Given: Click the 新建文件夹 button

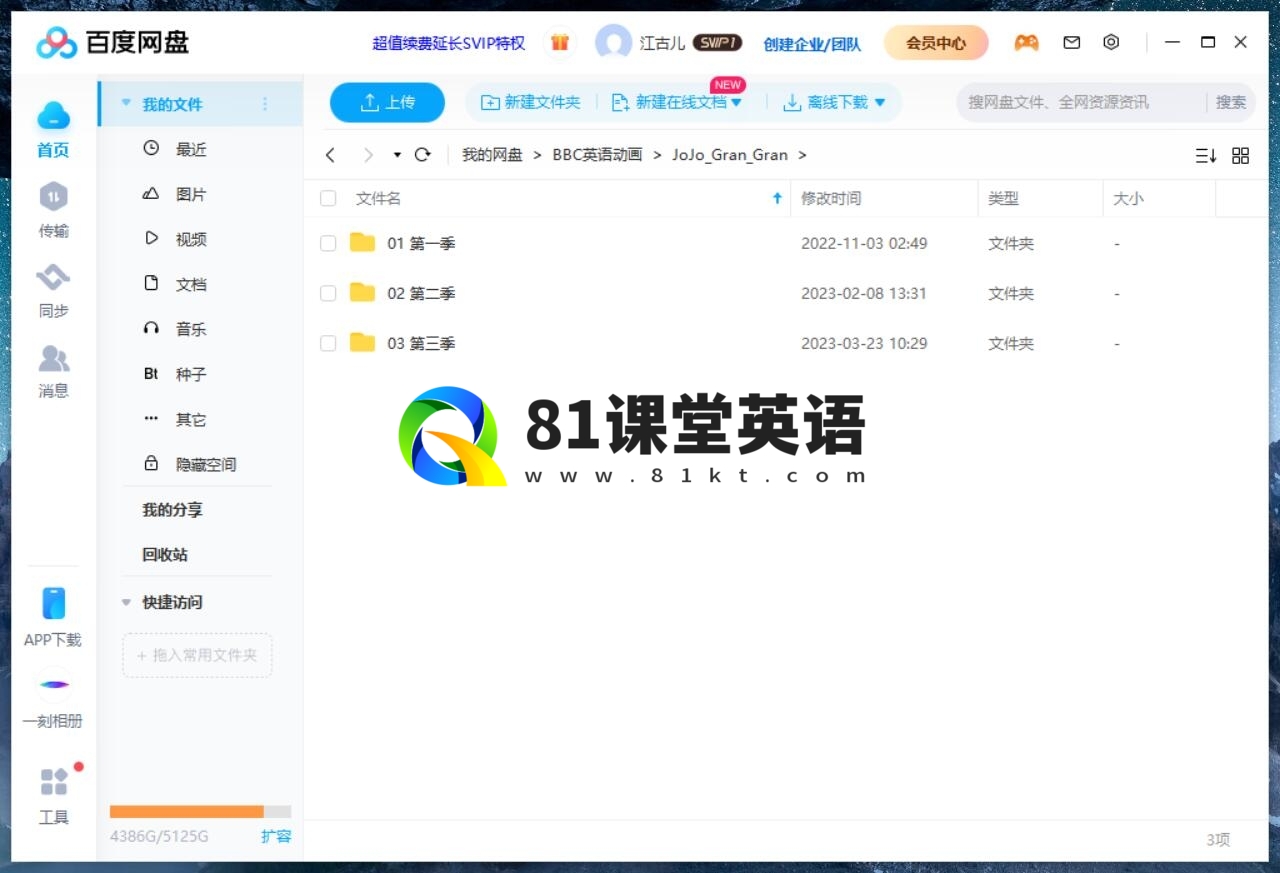Looking at the screenshot, I should tap(531, 102).
